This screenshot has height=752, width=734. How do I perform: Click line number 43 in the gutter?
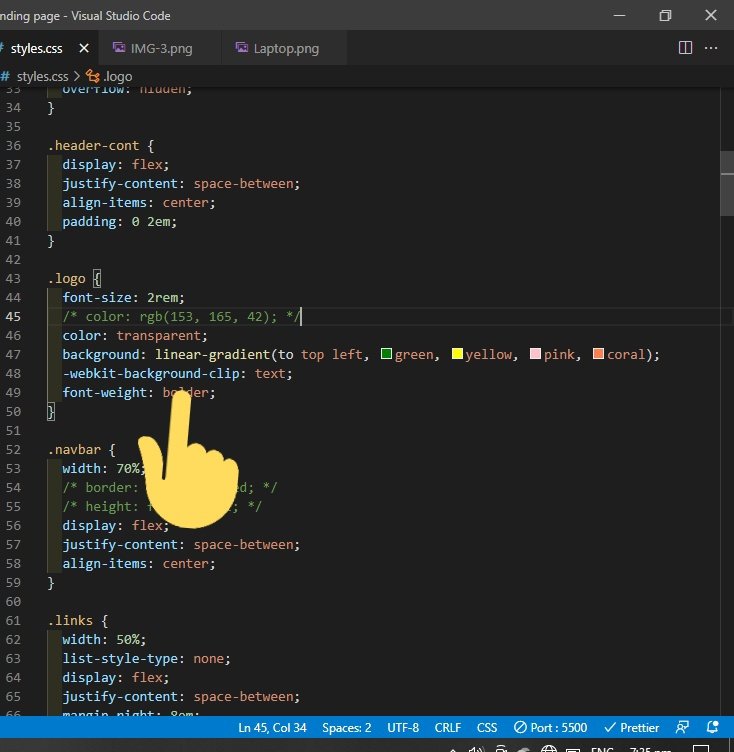pos(13,279)
